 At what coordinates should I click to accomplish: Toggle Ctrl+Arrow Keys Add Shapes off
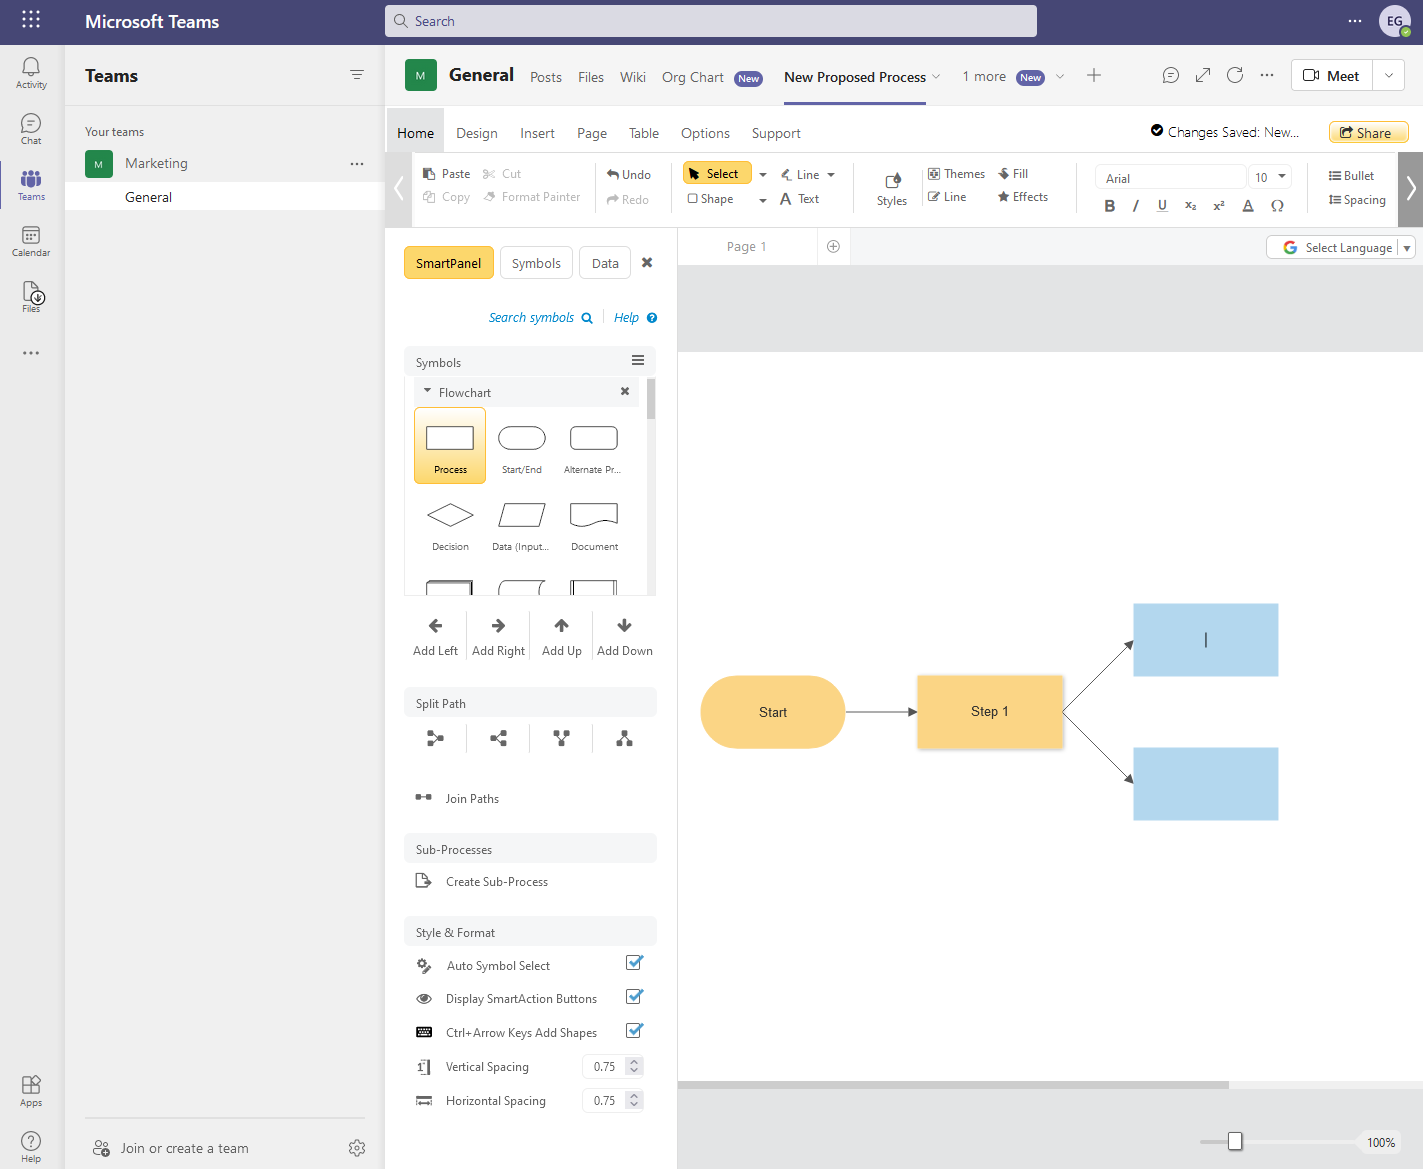634,1031
